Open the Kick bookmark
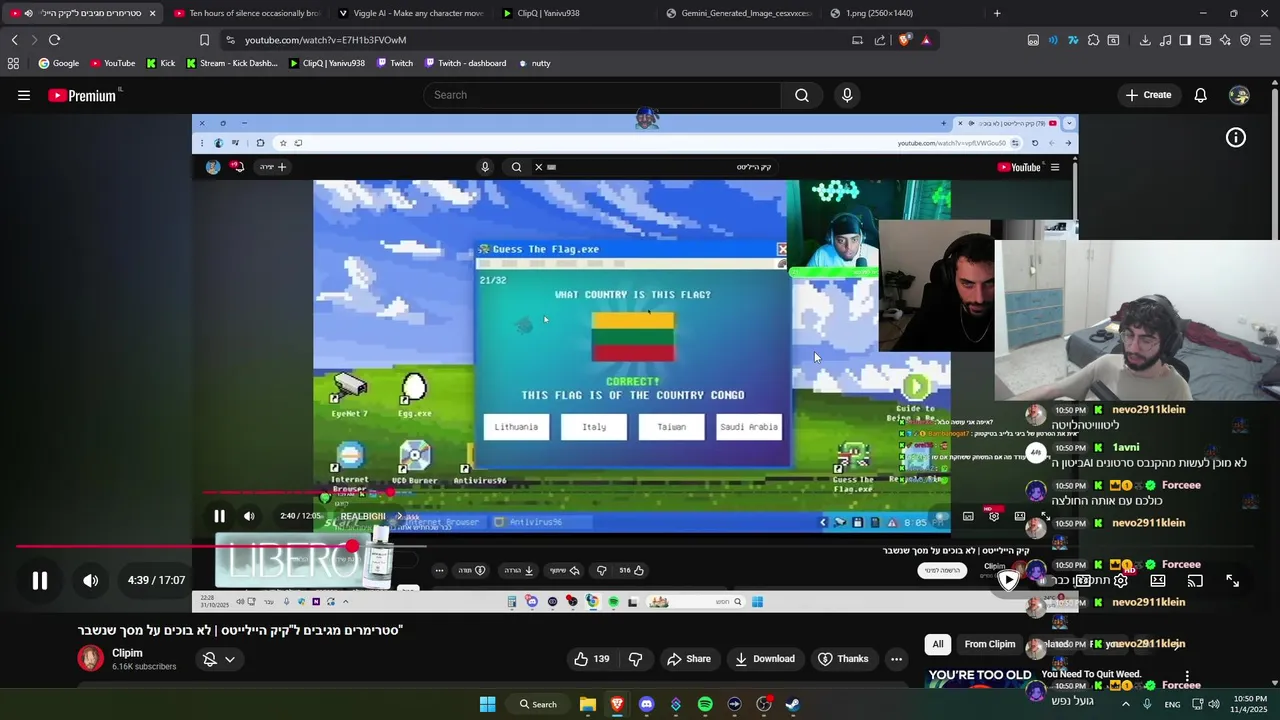Screen dimensions: 1280x720 point(161,63)
